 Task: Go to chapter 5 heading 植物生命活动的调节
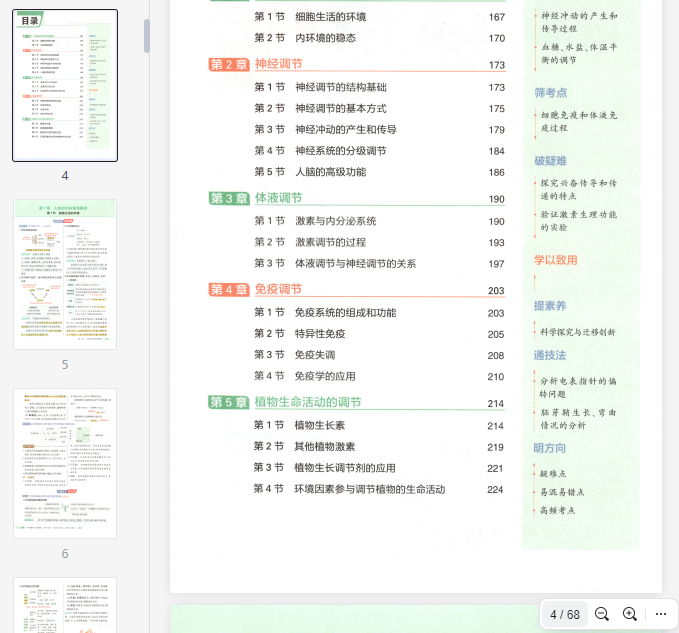point(308,402)
